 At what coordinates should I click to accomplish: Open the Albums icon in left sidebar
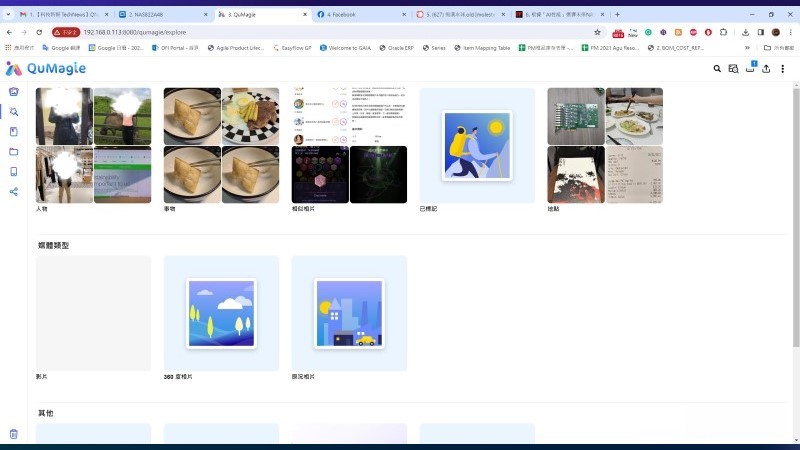click(x=14, y=131)
